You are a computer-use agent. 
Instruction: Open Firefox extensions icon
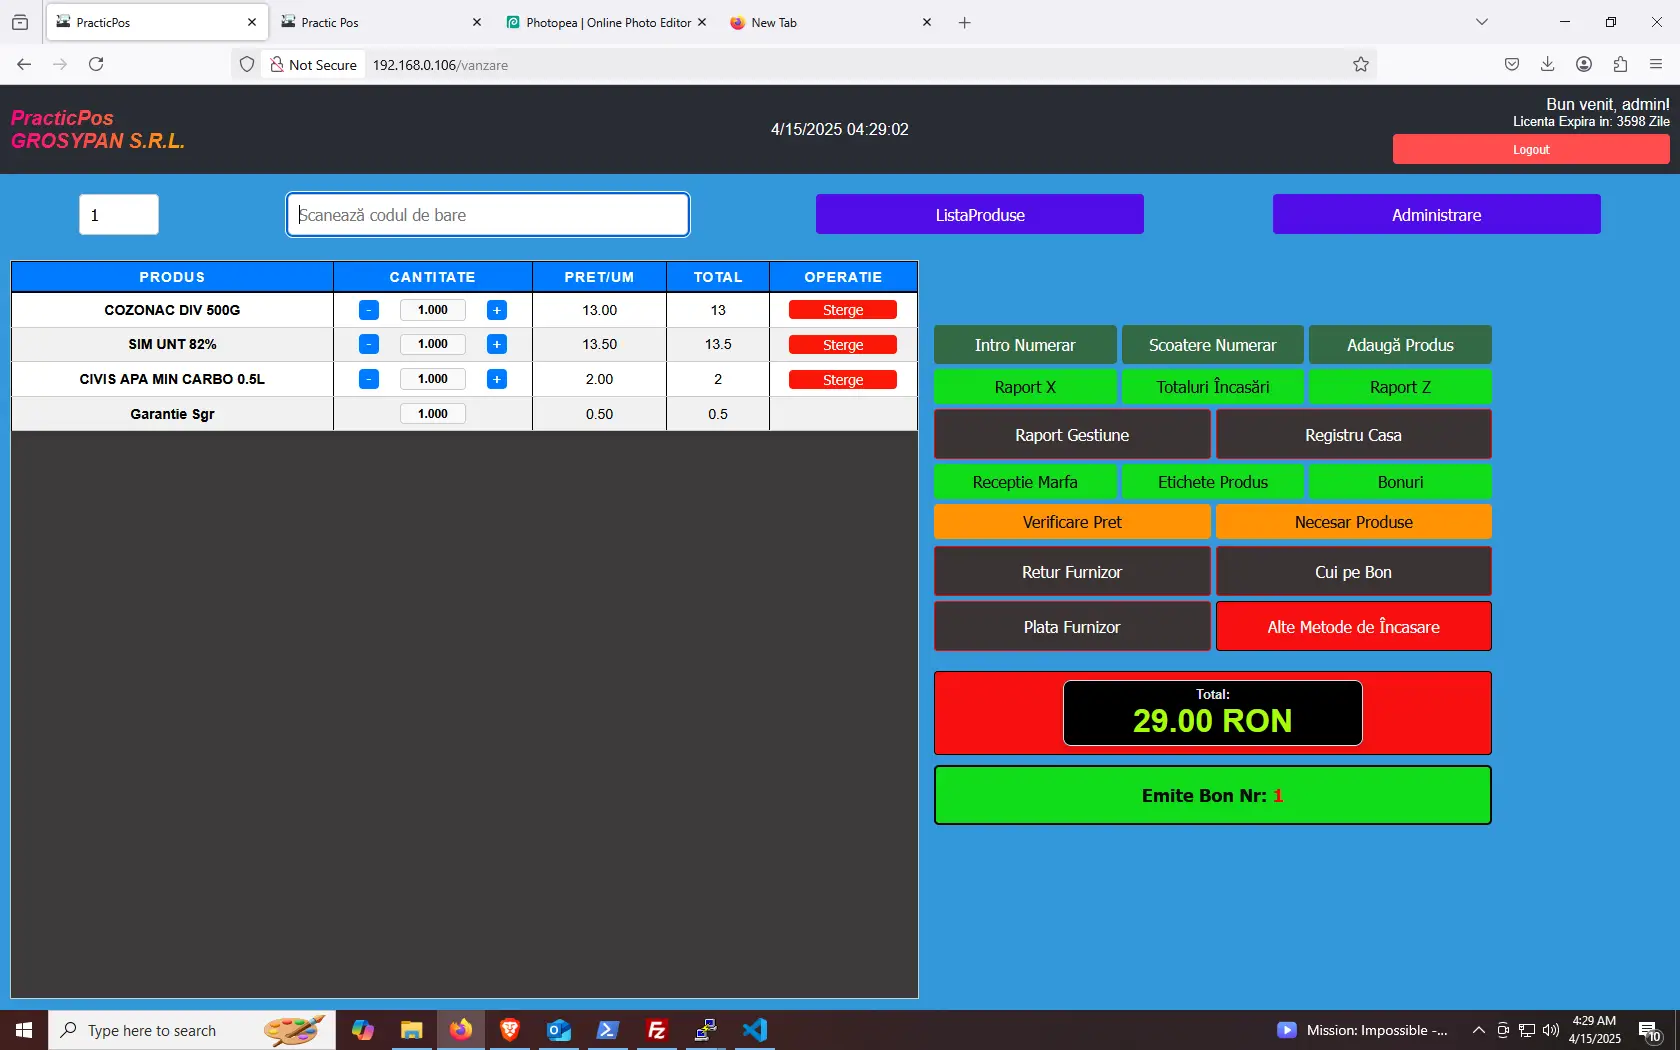point(1620,65)
